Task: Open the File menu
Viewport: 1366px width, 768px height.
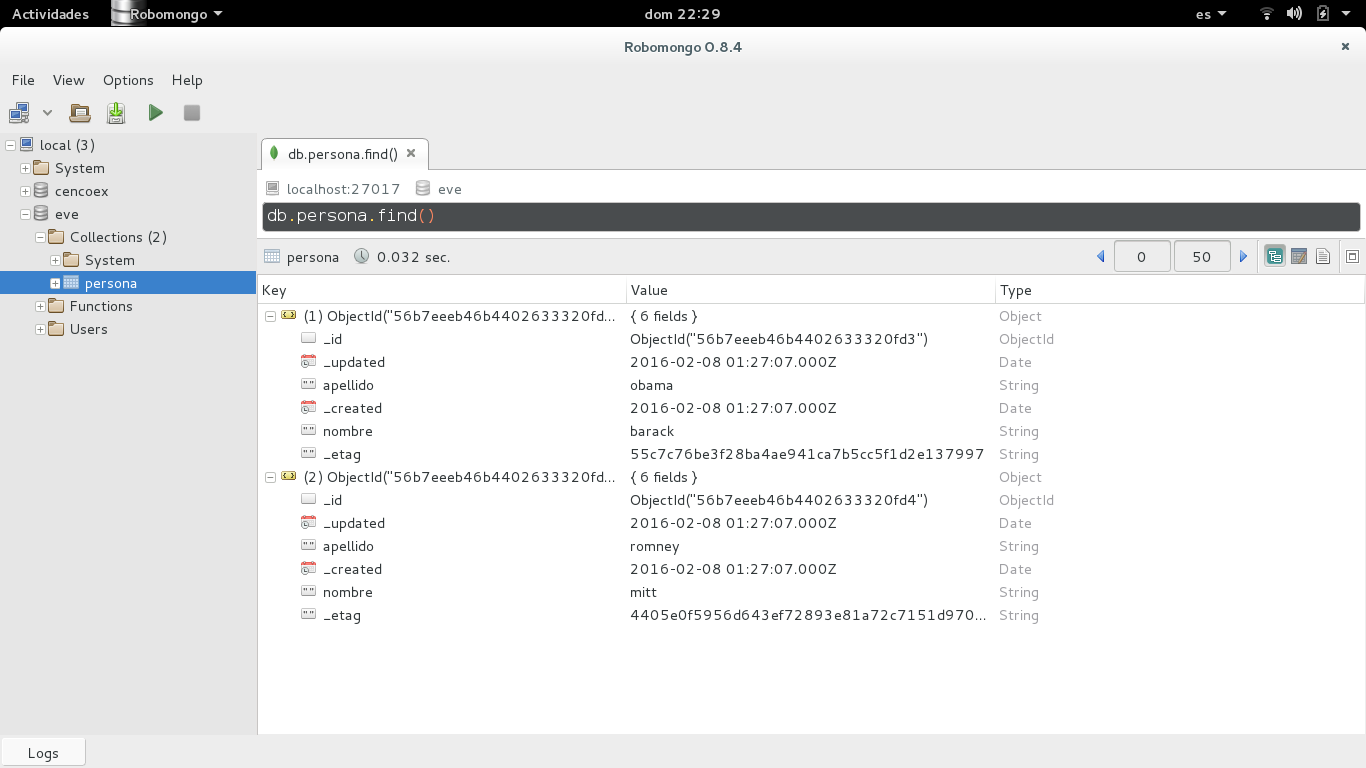Action: tap(23, 80)
